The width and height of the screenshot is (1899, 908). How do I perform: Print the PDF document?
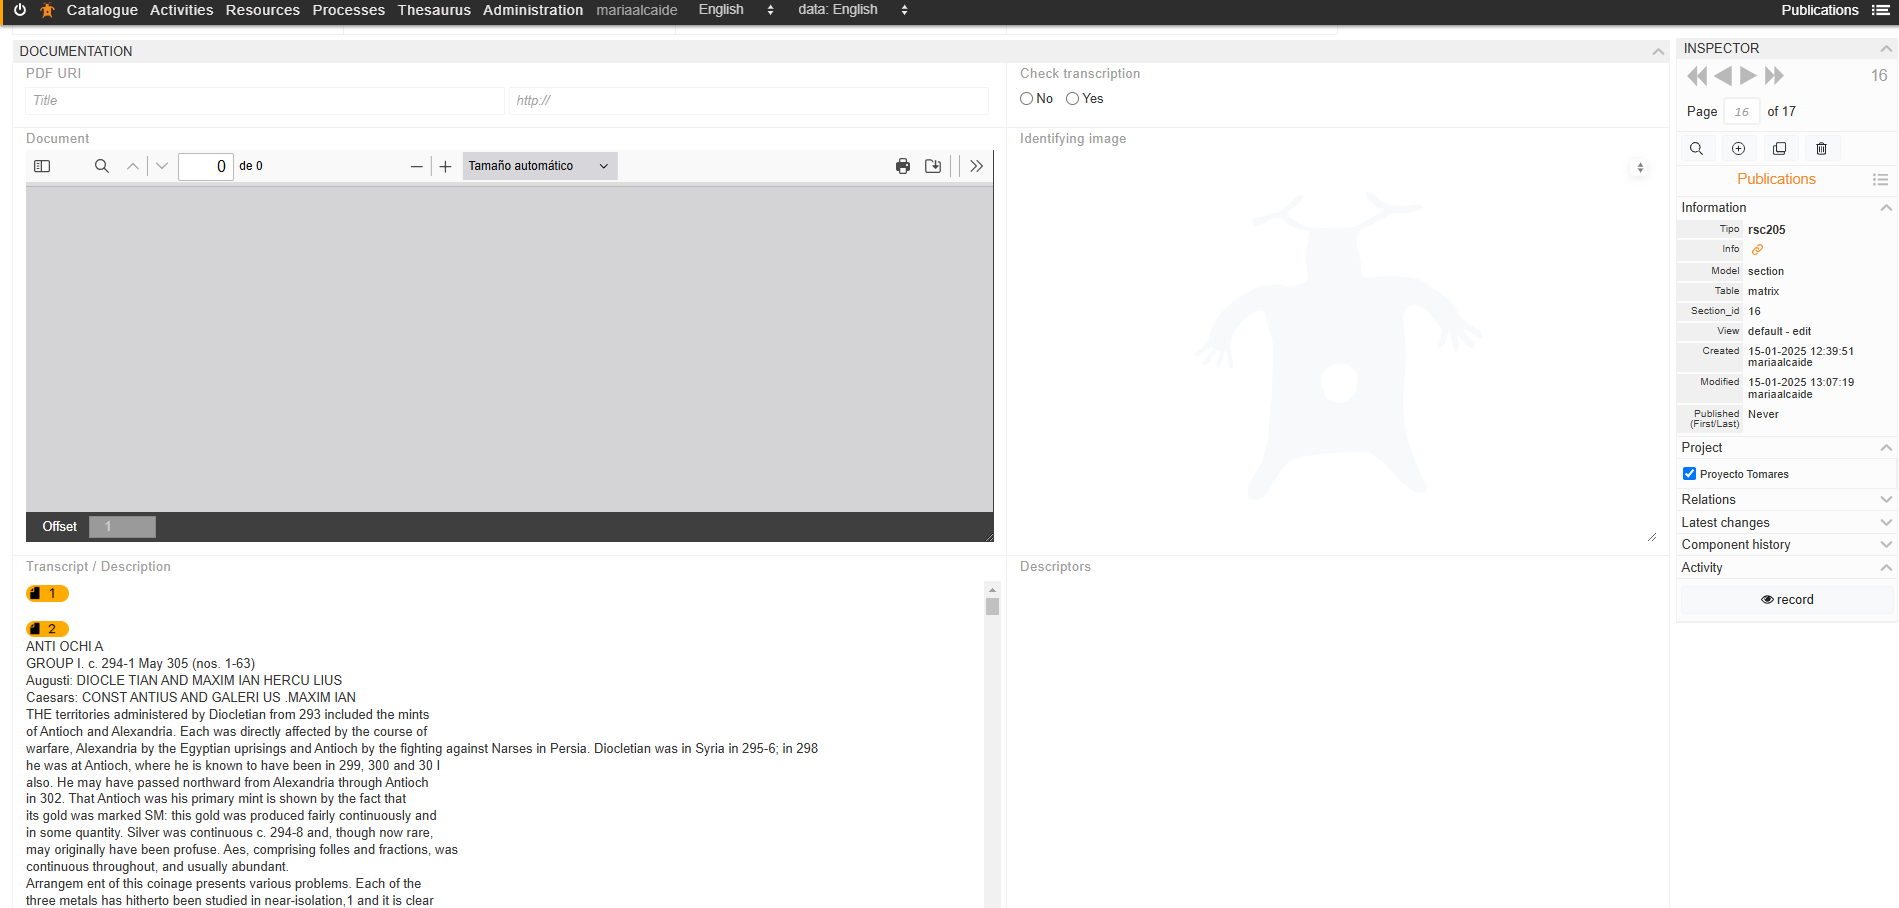(x=903, y=166)
